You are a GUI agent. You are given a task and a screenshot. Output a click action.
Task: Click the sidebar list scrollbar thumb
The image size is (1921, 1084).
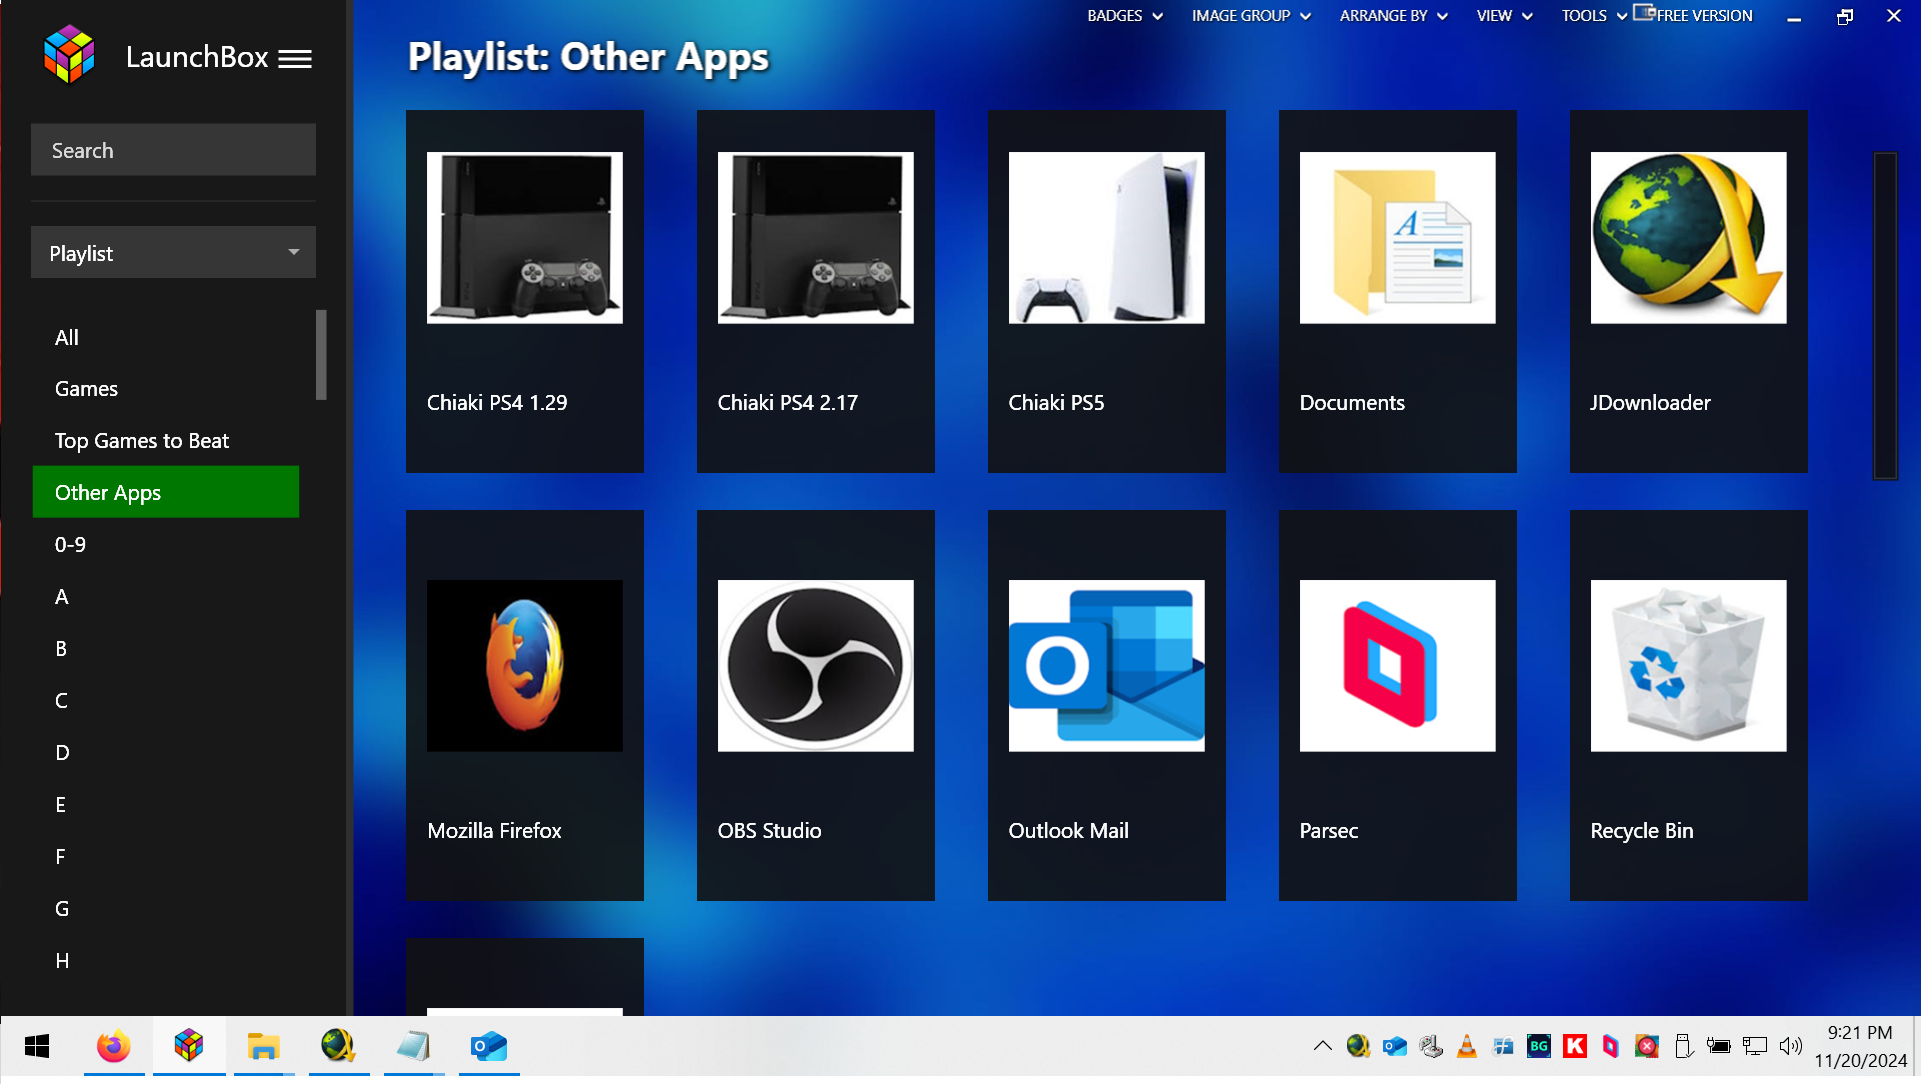(321, 354)
